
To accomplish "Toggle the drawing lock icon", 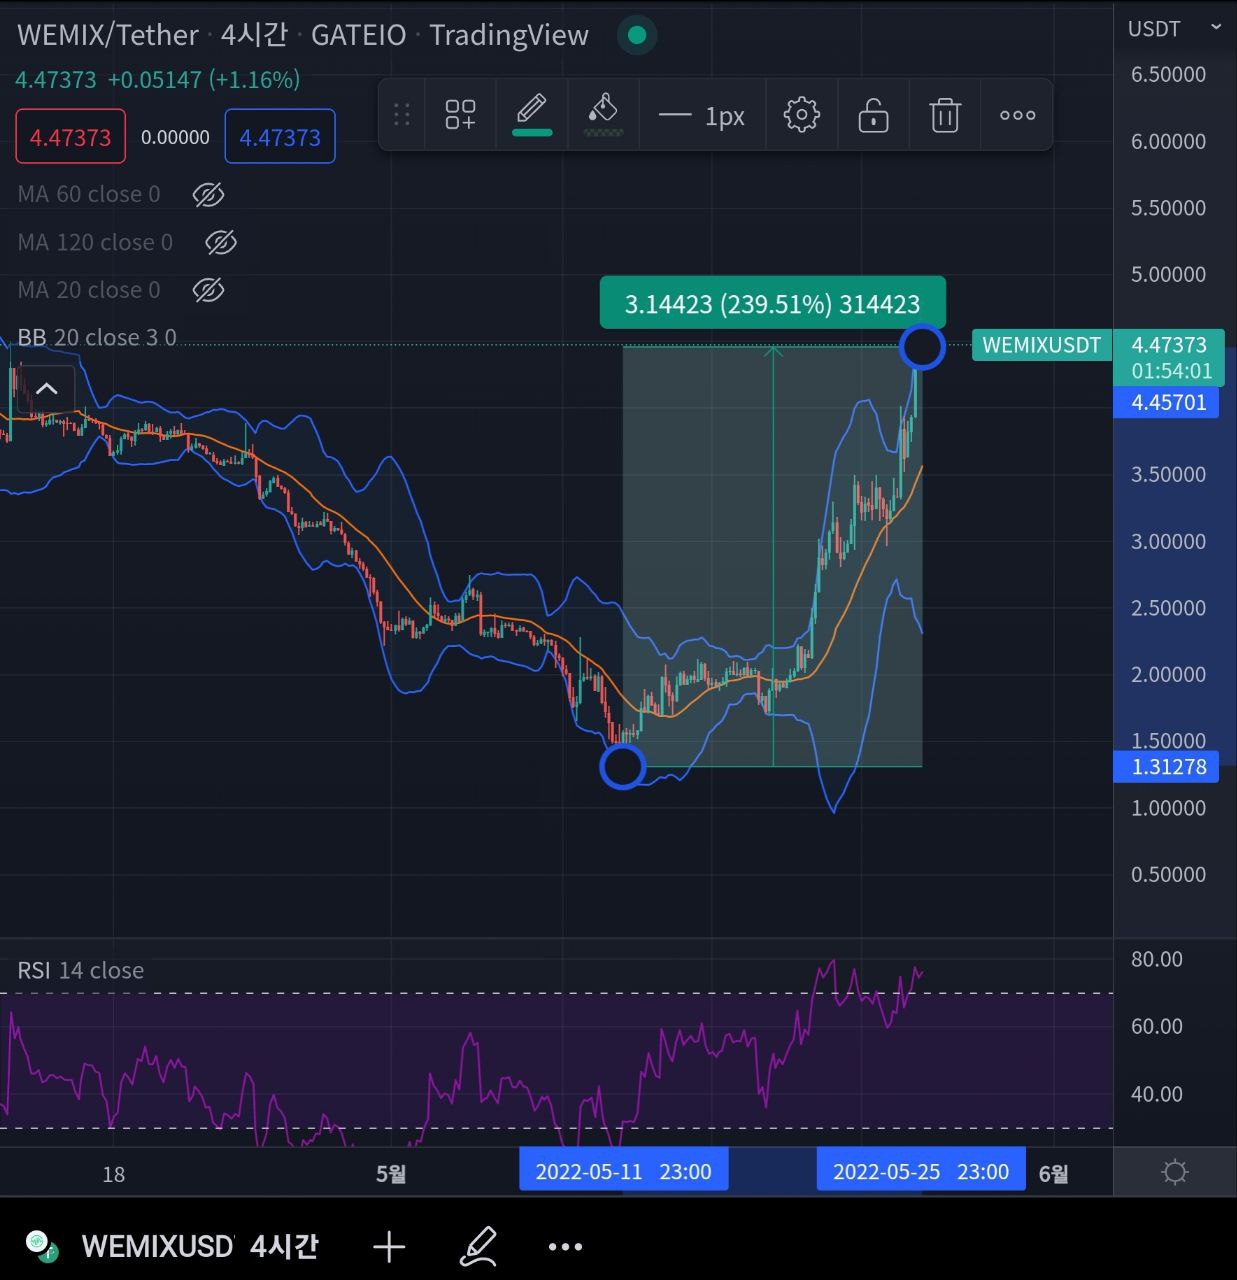I will 873,115.
